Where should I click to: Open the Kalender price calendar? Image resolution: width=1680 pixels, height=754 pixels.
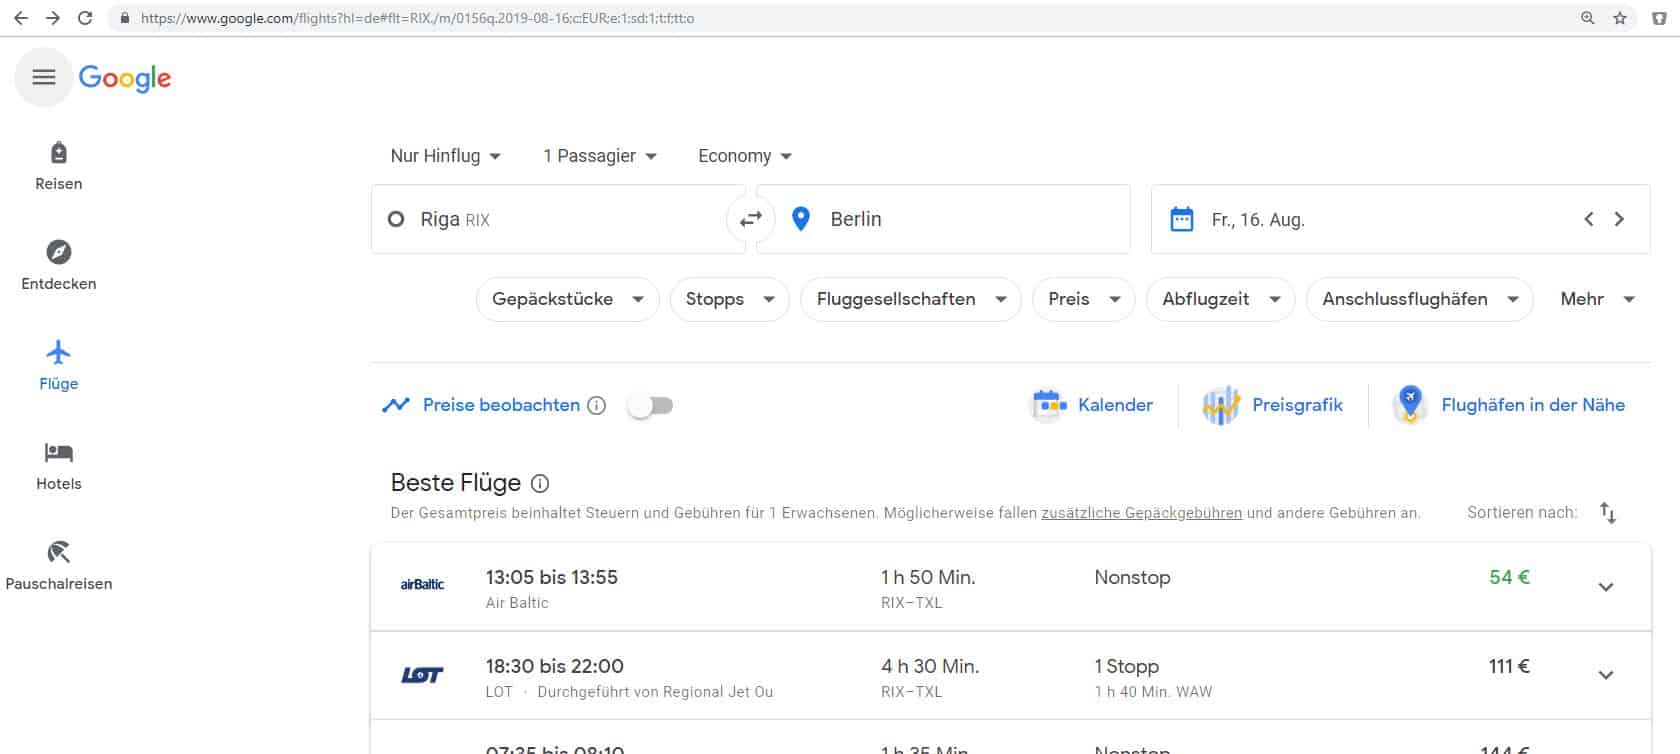pos(1092,405)
